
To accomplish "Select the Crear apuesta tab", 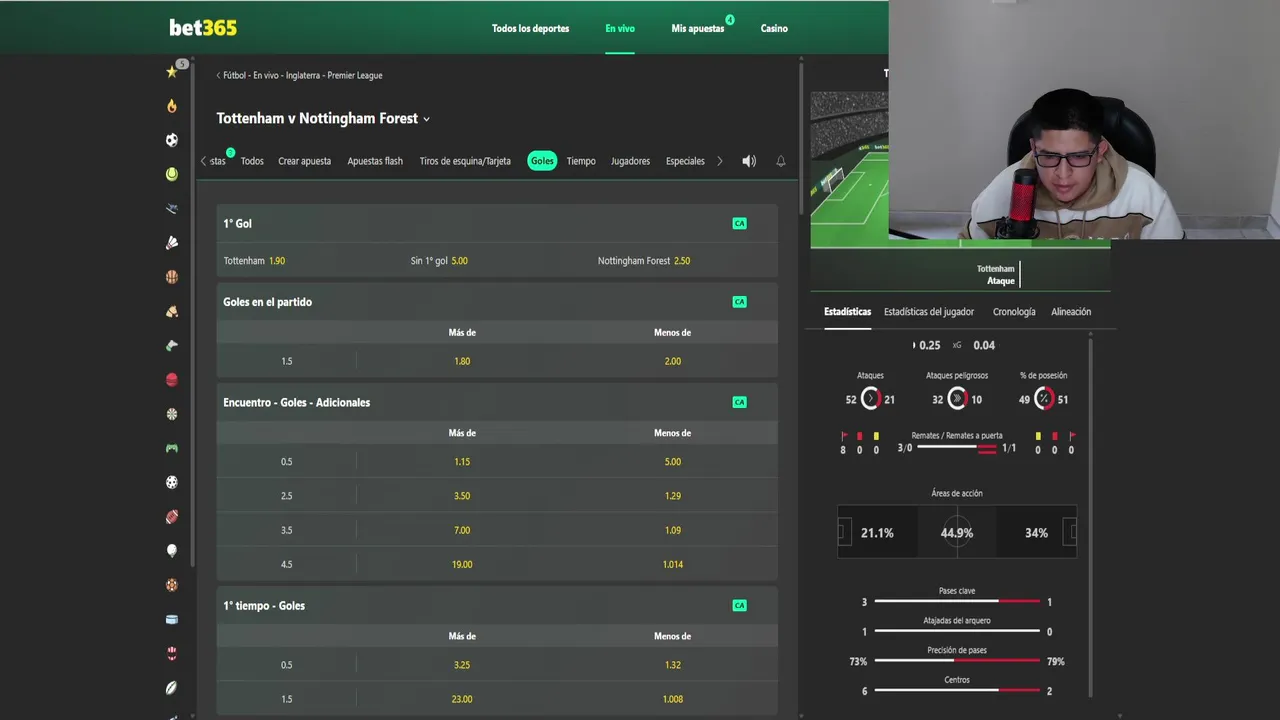I will (x=304, y=161).
